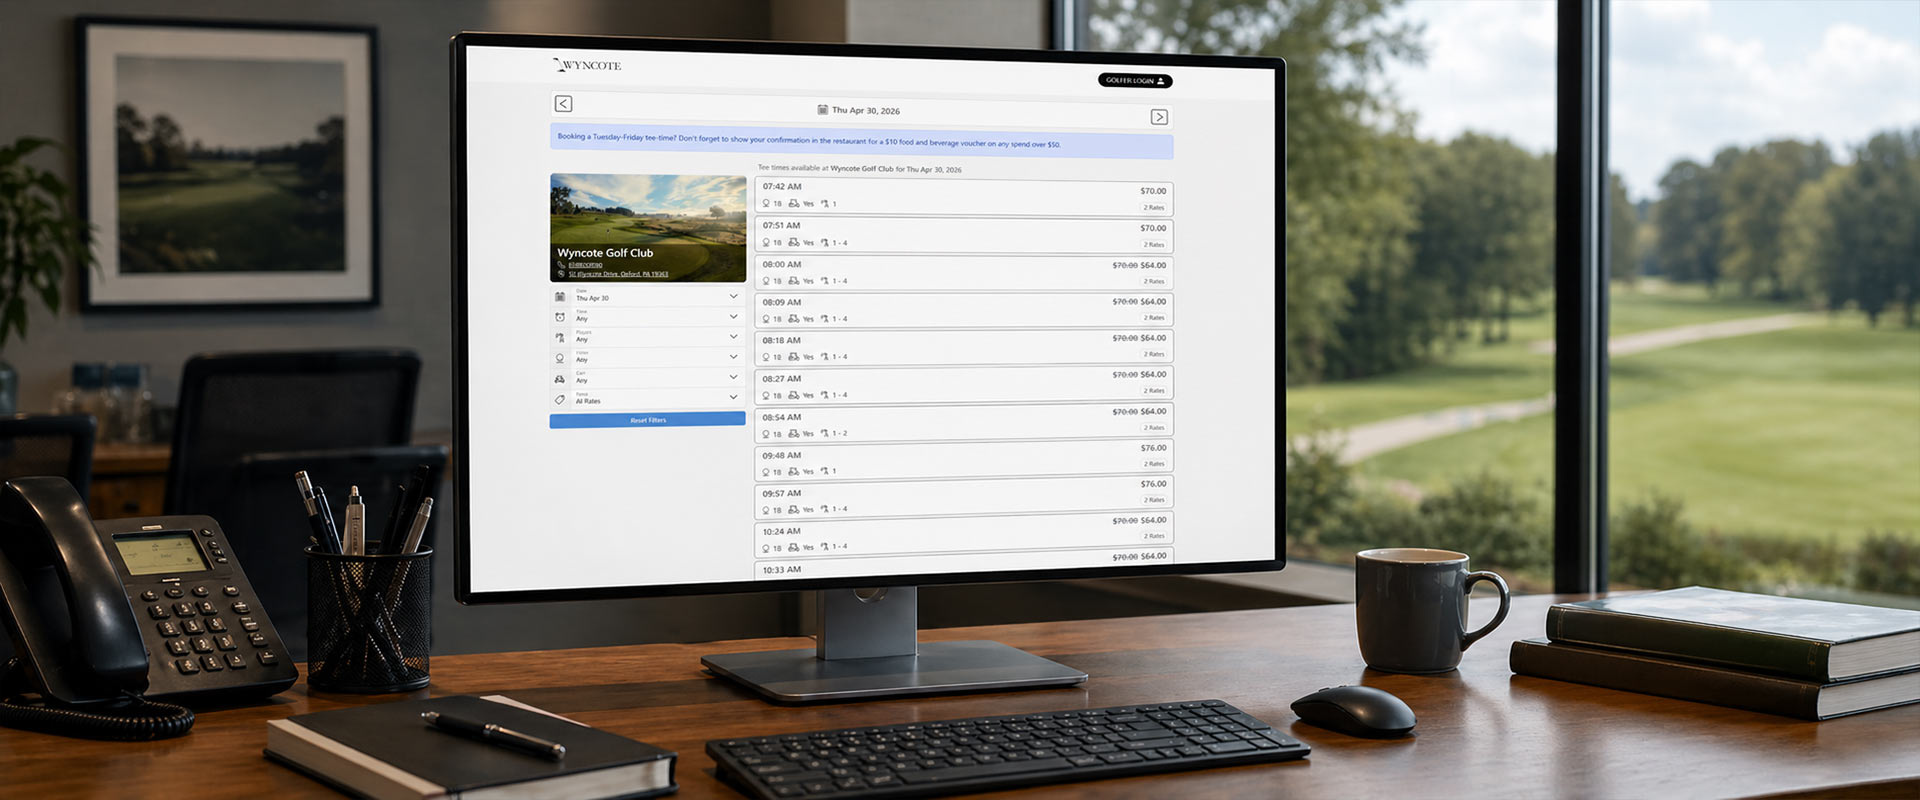Screen dimensions: 1920x800
Task: Select the 10:33 AM tee time
Action: click(x=964, y=565)
